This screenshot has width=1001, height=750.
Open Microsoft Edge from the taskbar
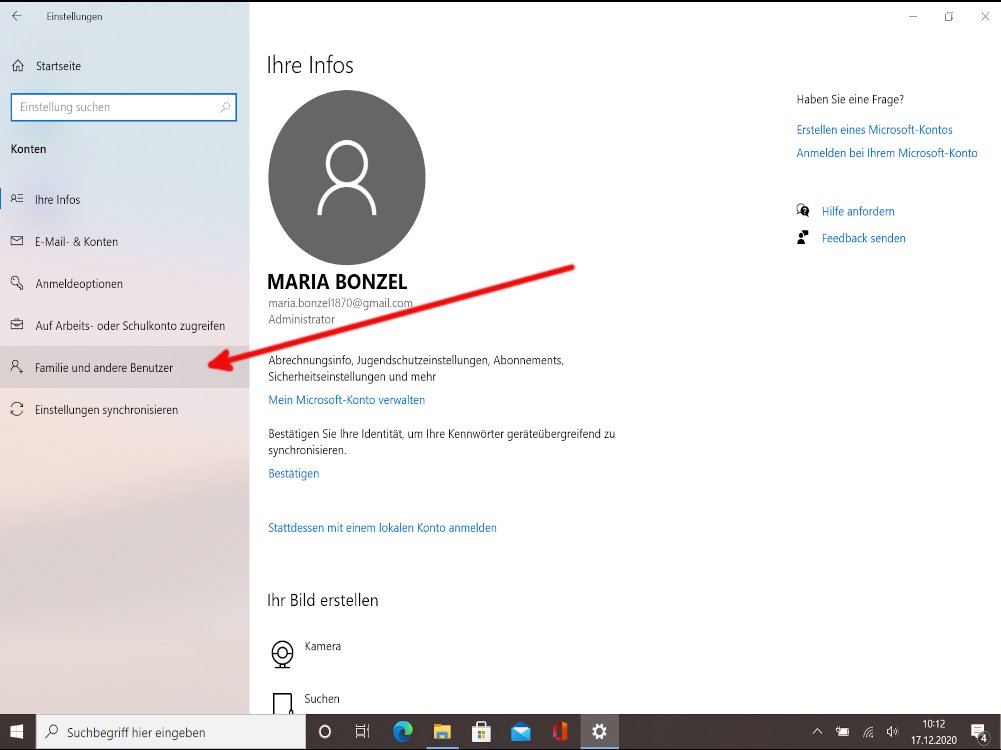(x=402, y=731)
